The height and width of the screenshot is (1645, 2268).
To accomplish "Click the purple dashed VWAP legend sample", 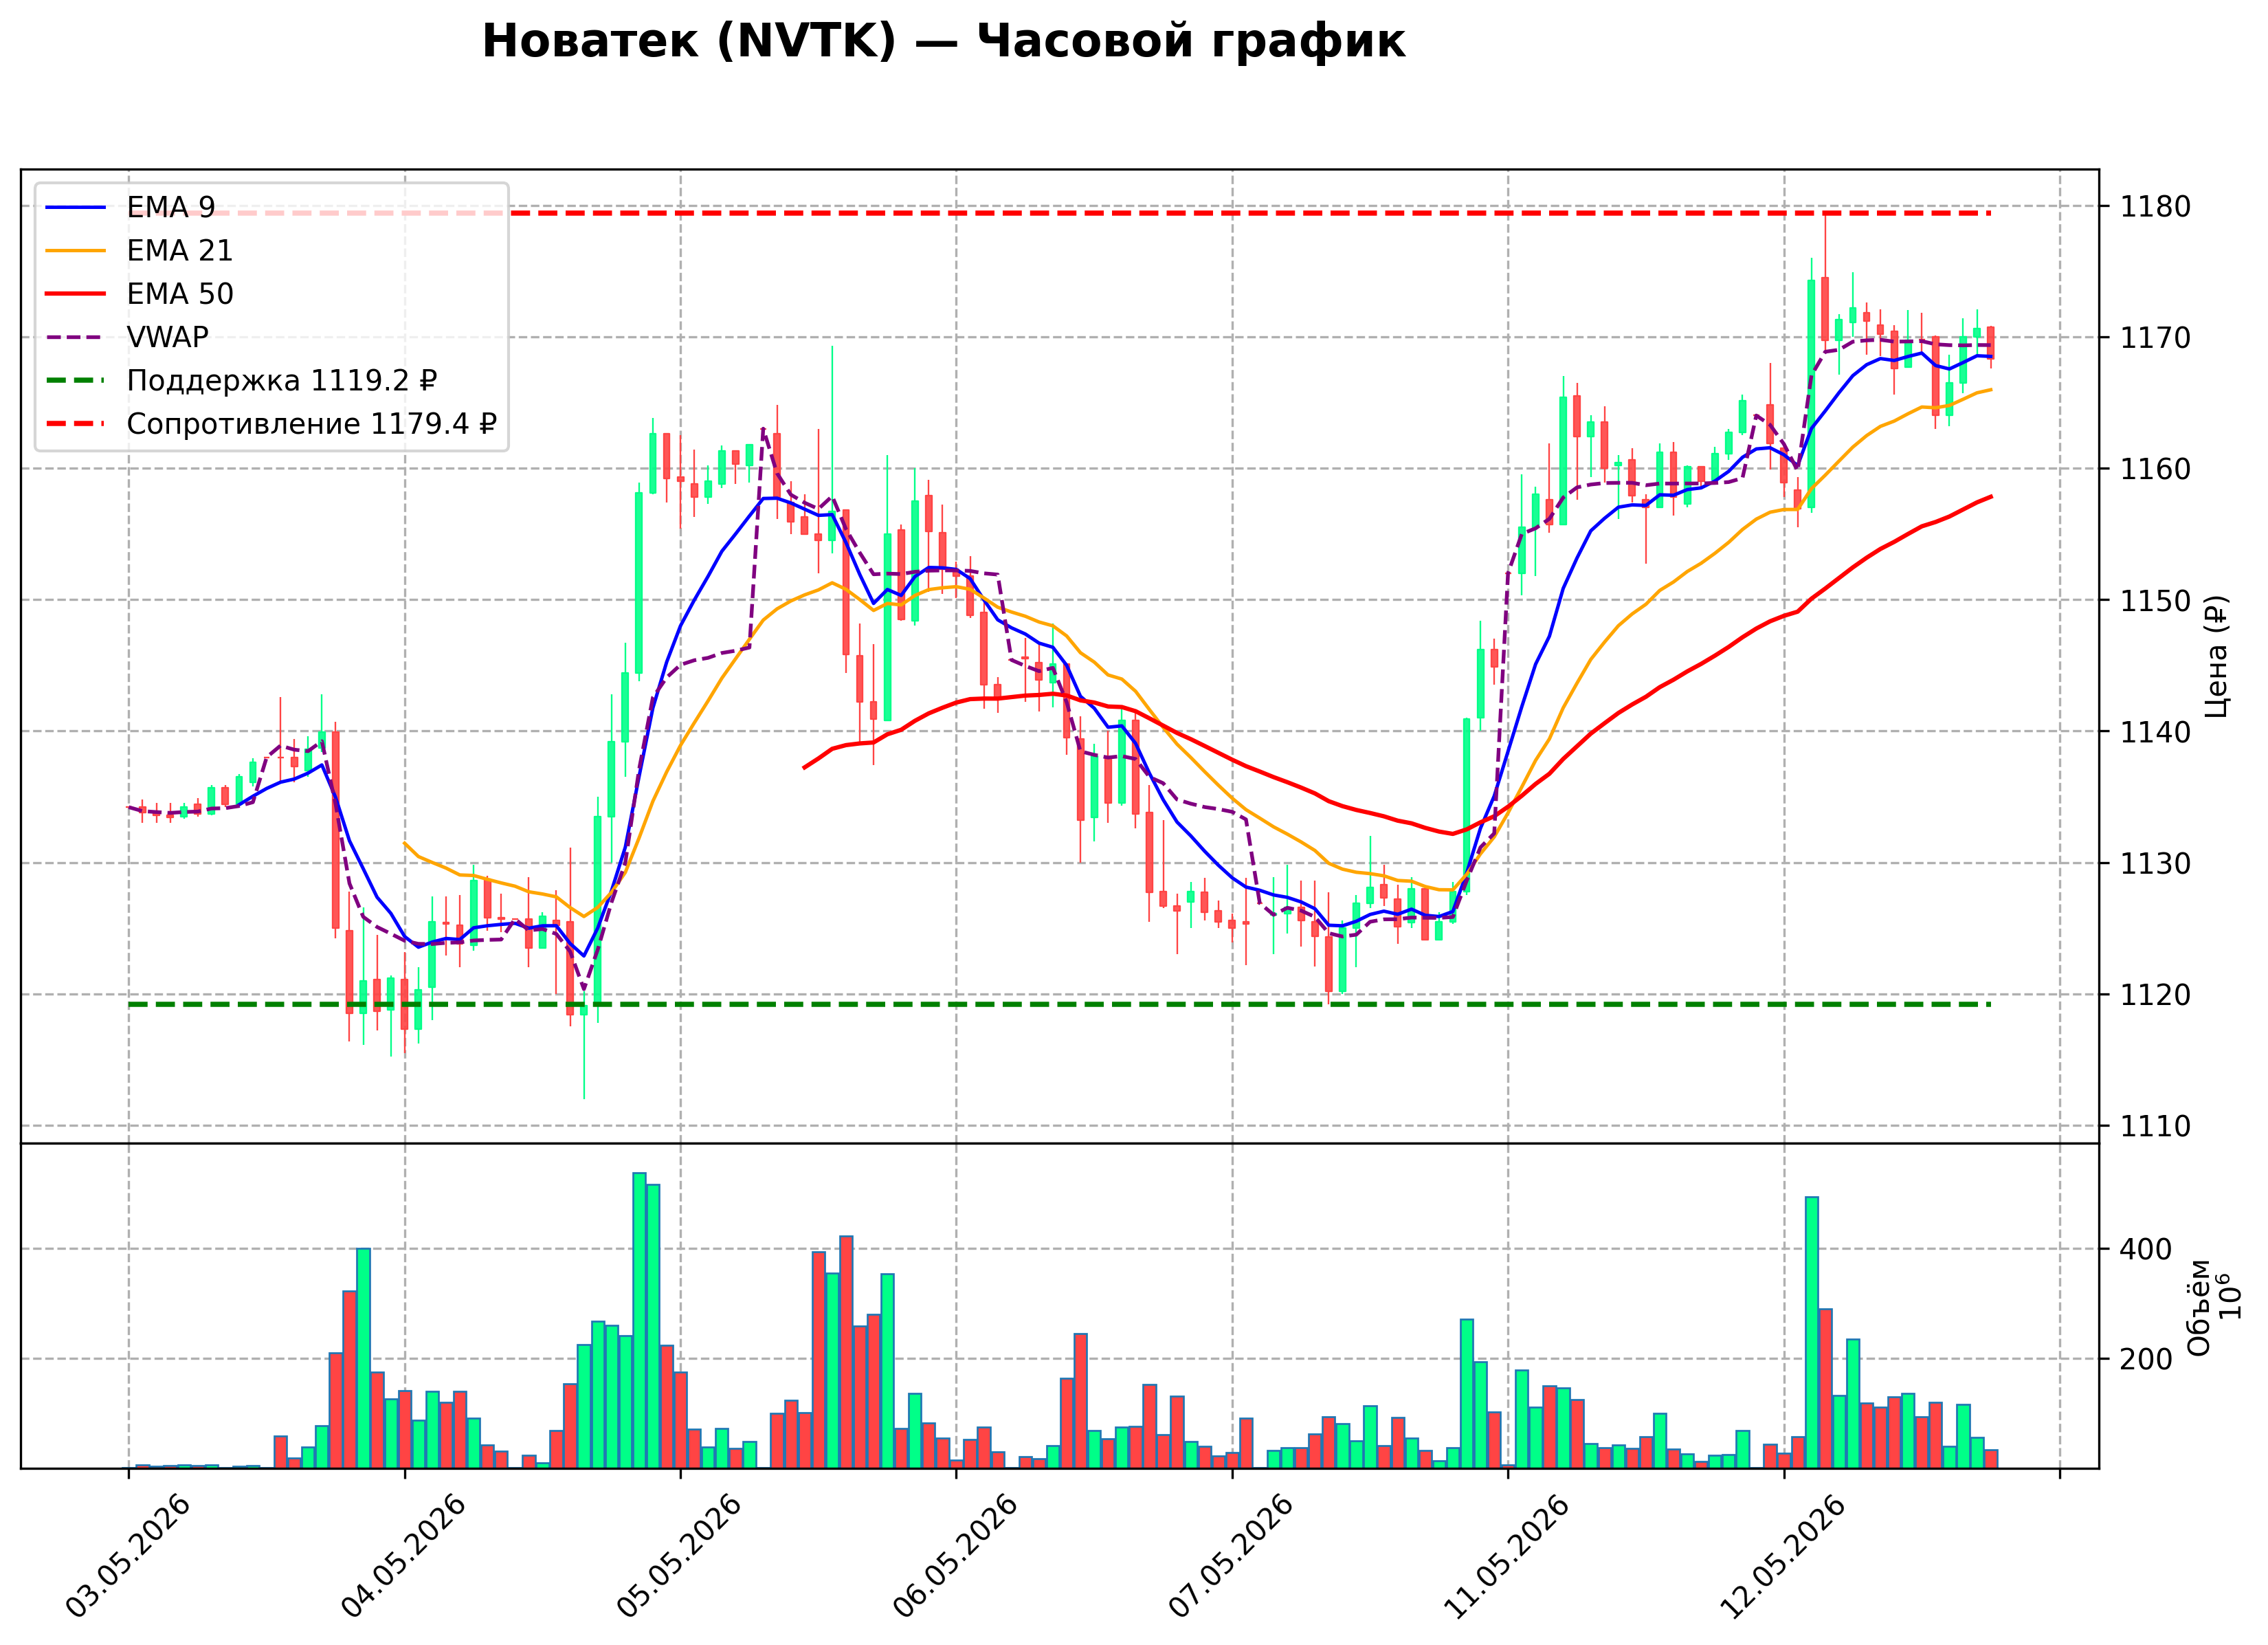I will tap(75, 337).
